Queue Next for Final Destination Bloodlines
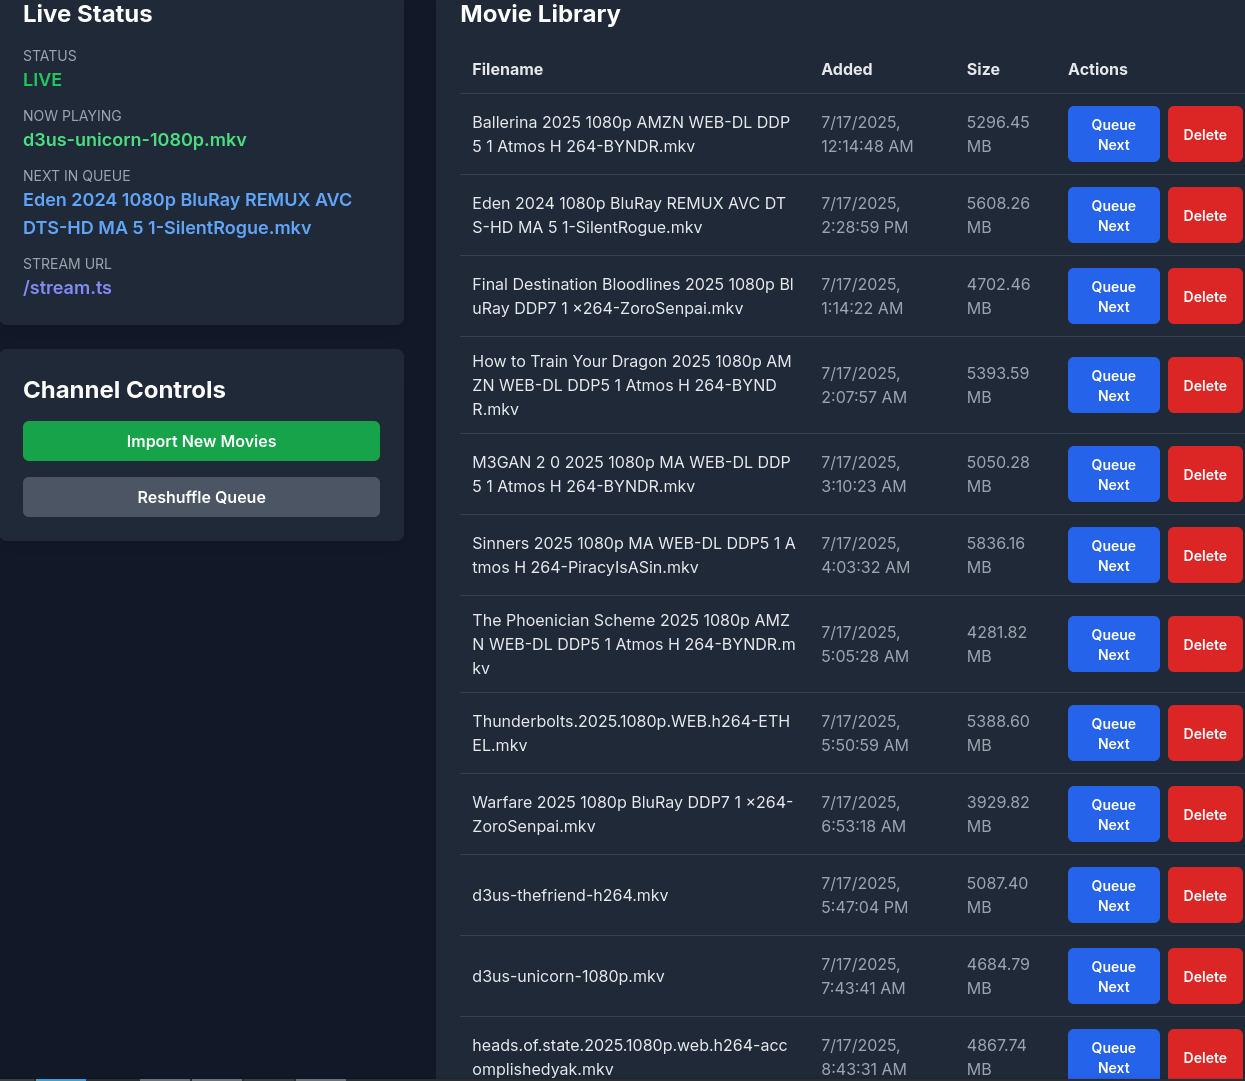 point(1113,296)
